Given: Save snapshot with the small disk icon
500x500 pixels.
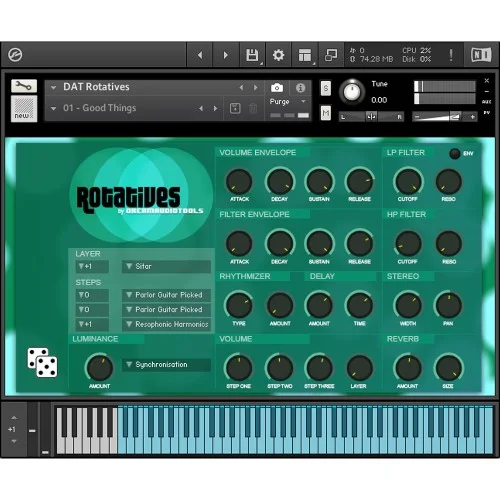Looking at the screenshot, I should click(235, 108).
